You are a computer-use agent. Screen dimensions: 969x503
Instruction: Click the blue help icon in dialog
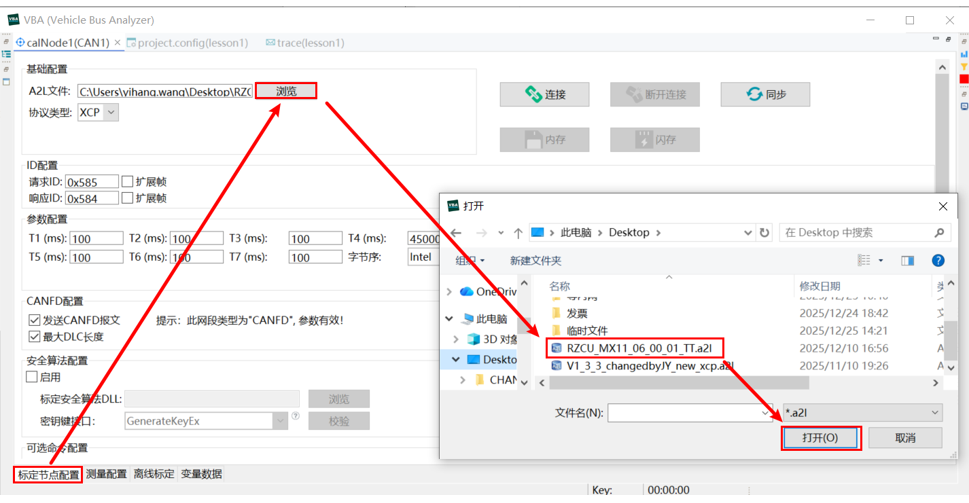(938, 260)
